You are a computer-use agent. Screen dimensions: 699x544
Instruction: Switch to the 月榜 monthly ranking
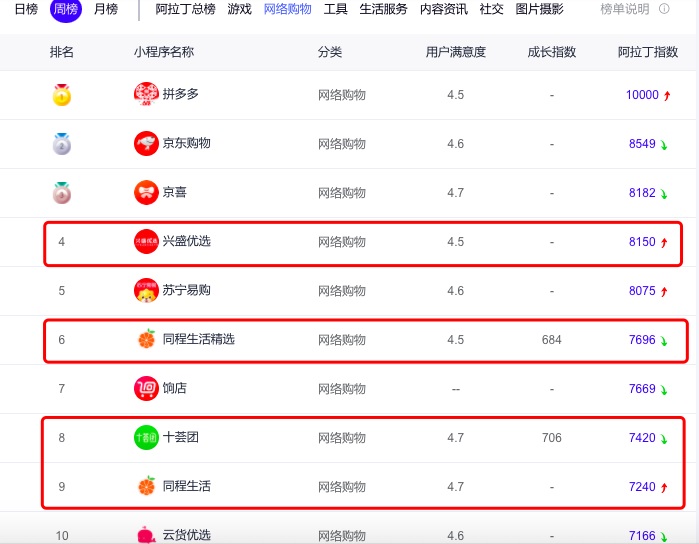point(106,9)
